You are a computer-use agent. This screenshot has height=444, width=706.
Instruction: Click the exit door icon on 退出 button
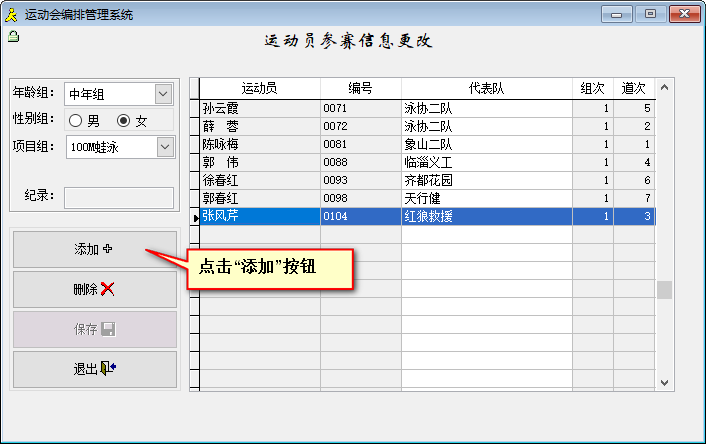point(108,369)
